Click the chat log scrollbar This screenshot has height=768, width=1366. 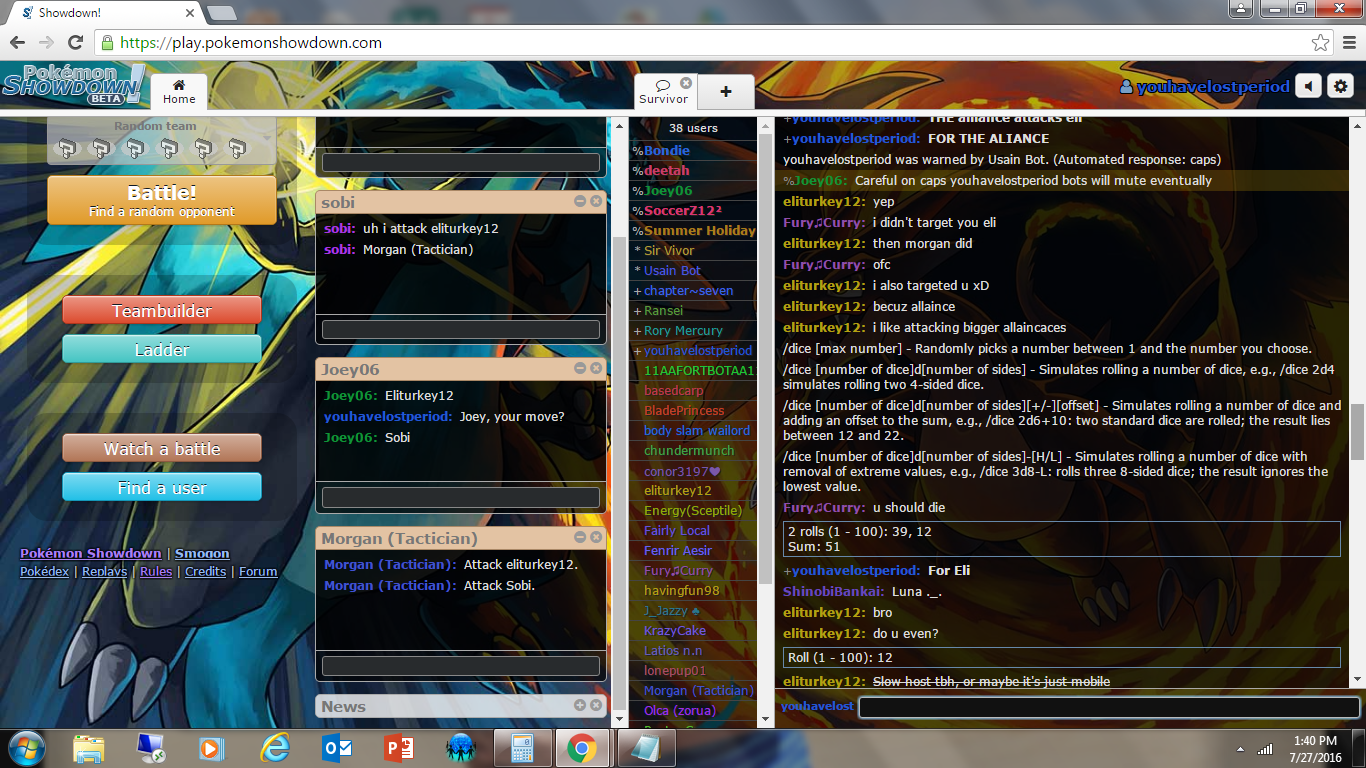point(1357,430)
